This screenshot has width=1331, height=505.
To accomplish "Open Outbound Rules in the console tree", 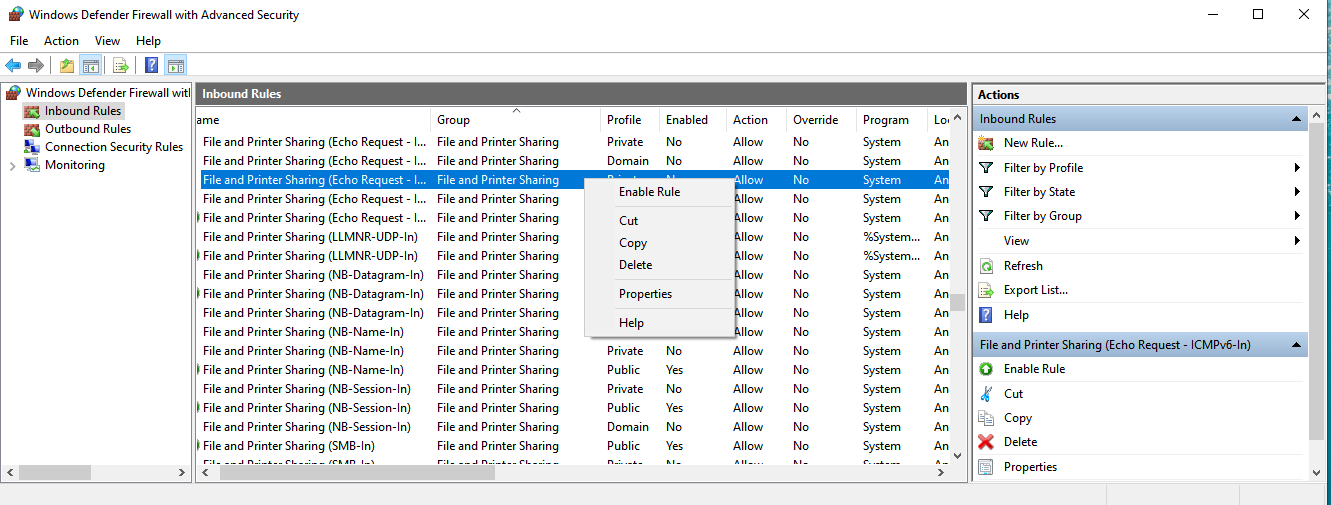I will coord(88,129).
